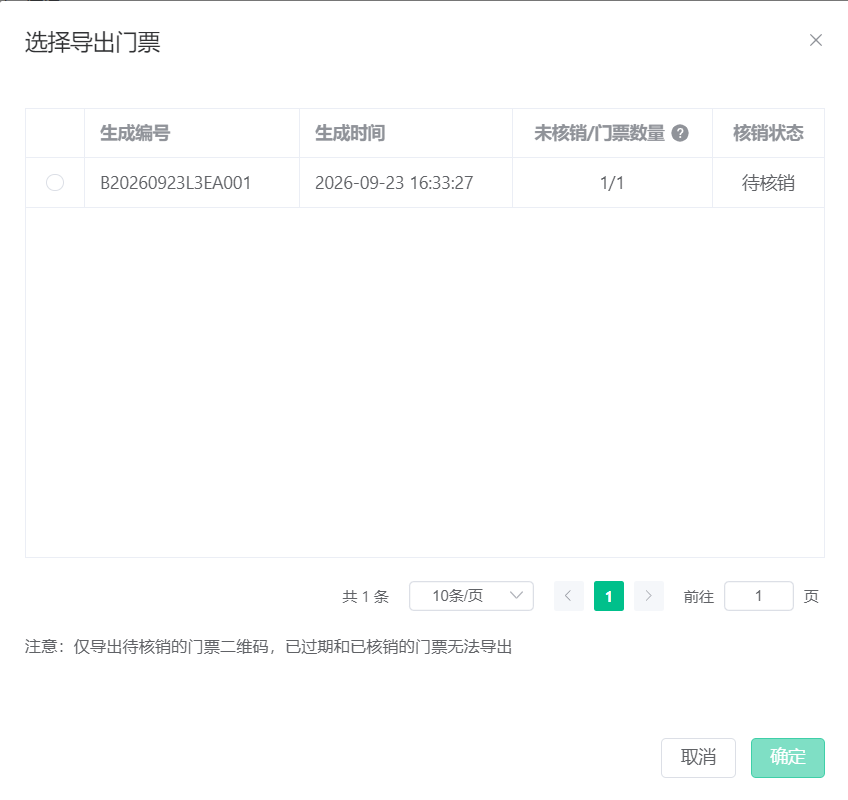
Task: Click the time 2026-09-23 16:33:27
Action: pyautogui.click(x=394, y=183)
